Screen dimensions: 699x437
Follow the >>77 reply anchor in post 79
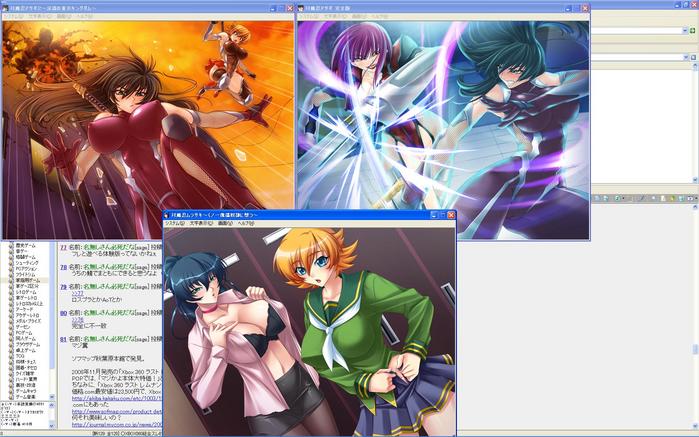tap(78, 293)
